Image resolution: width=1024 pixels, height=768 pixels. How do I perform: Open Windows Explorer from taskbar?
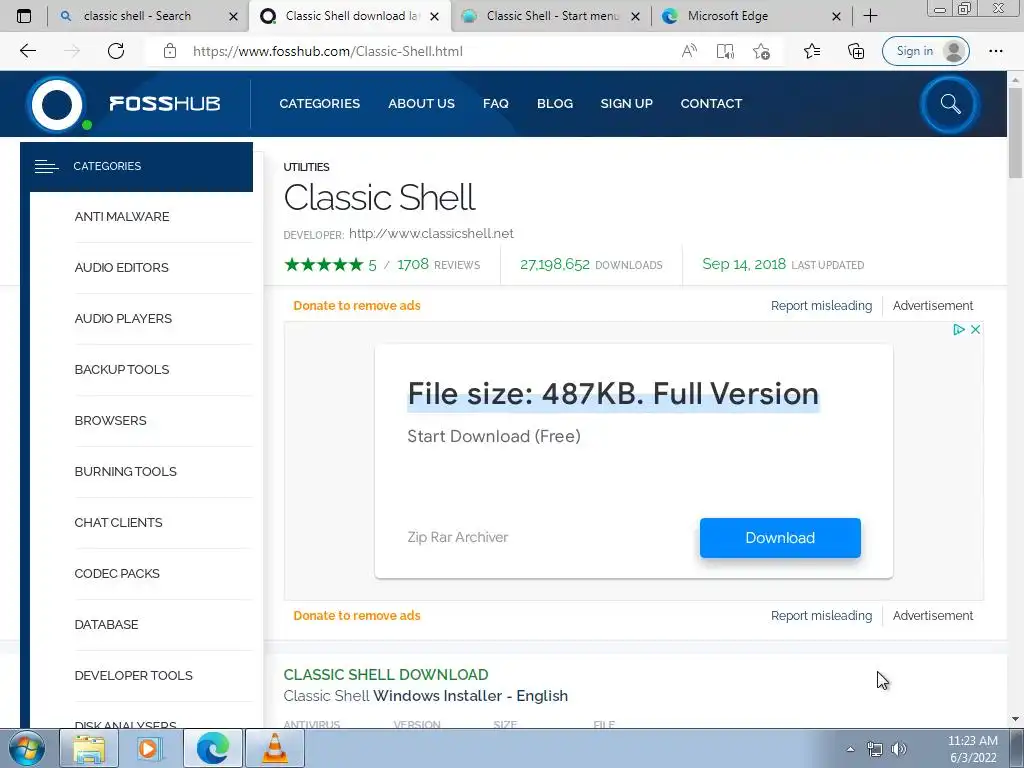pos(89,748)
